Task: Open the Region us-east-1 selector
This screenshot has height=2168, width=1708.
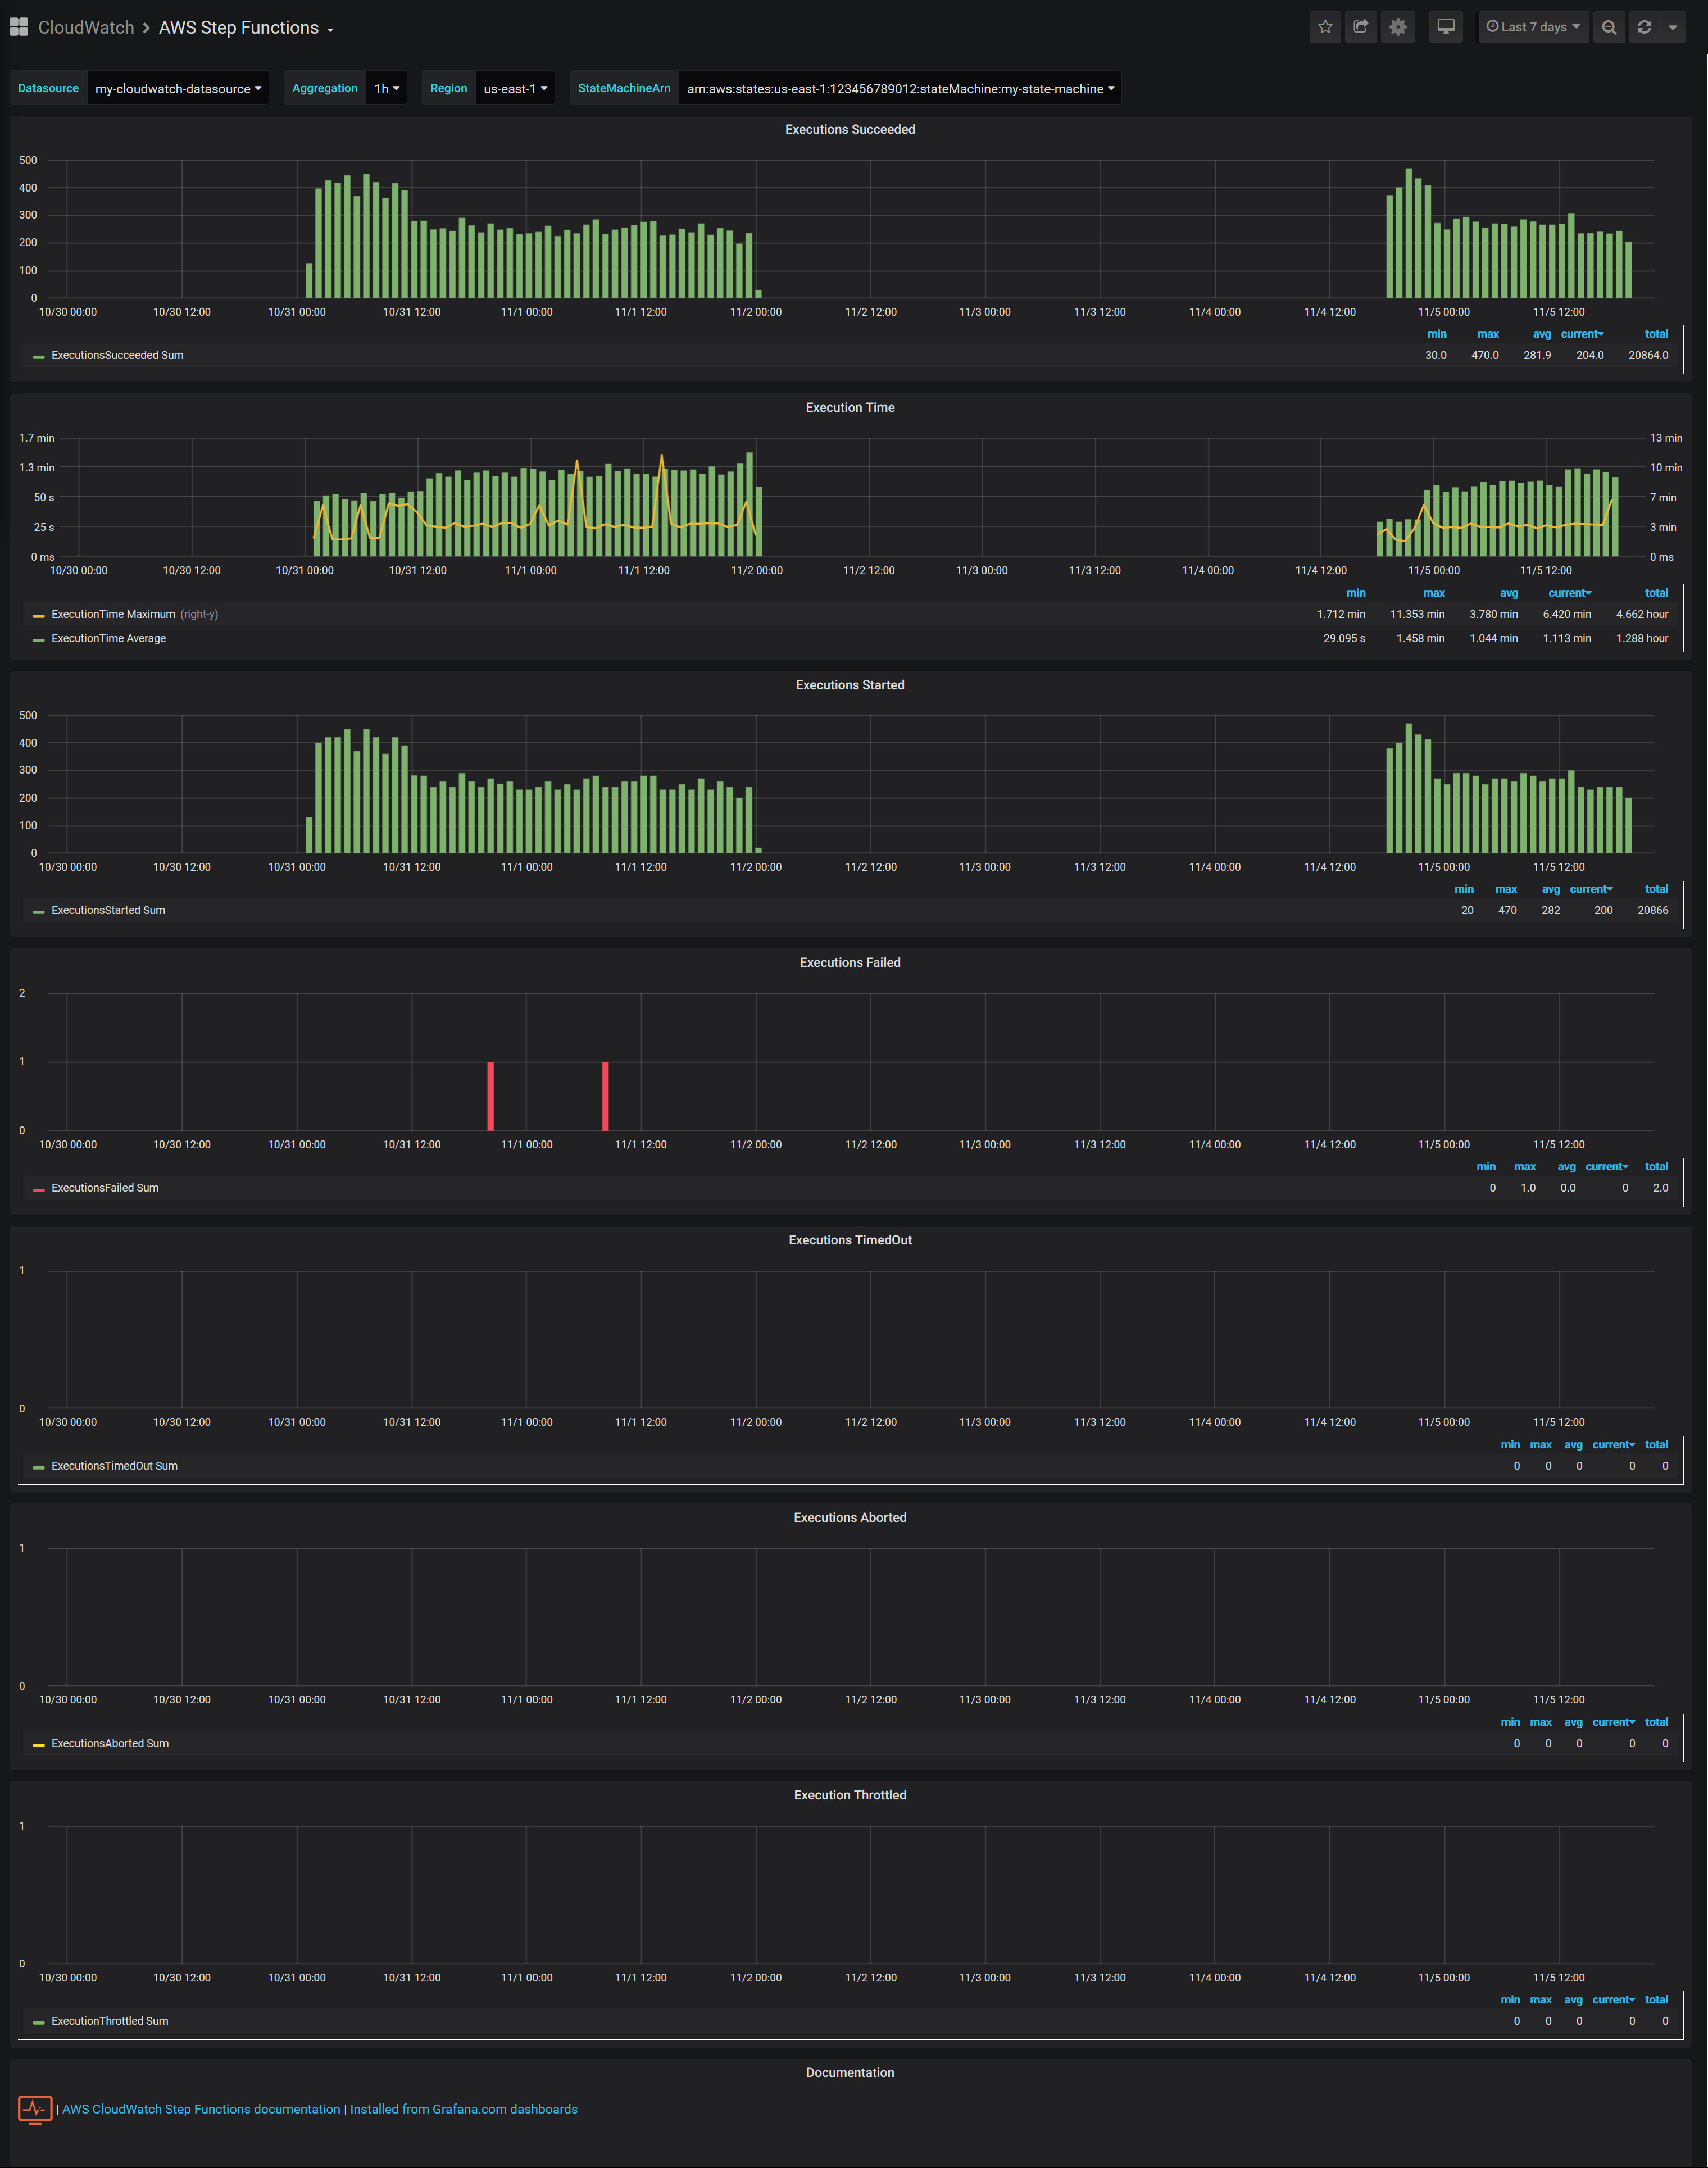Action: point(515,88)
